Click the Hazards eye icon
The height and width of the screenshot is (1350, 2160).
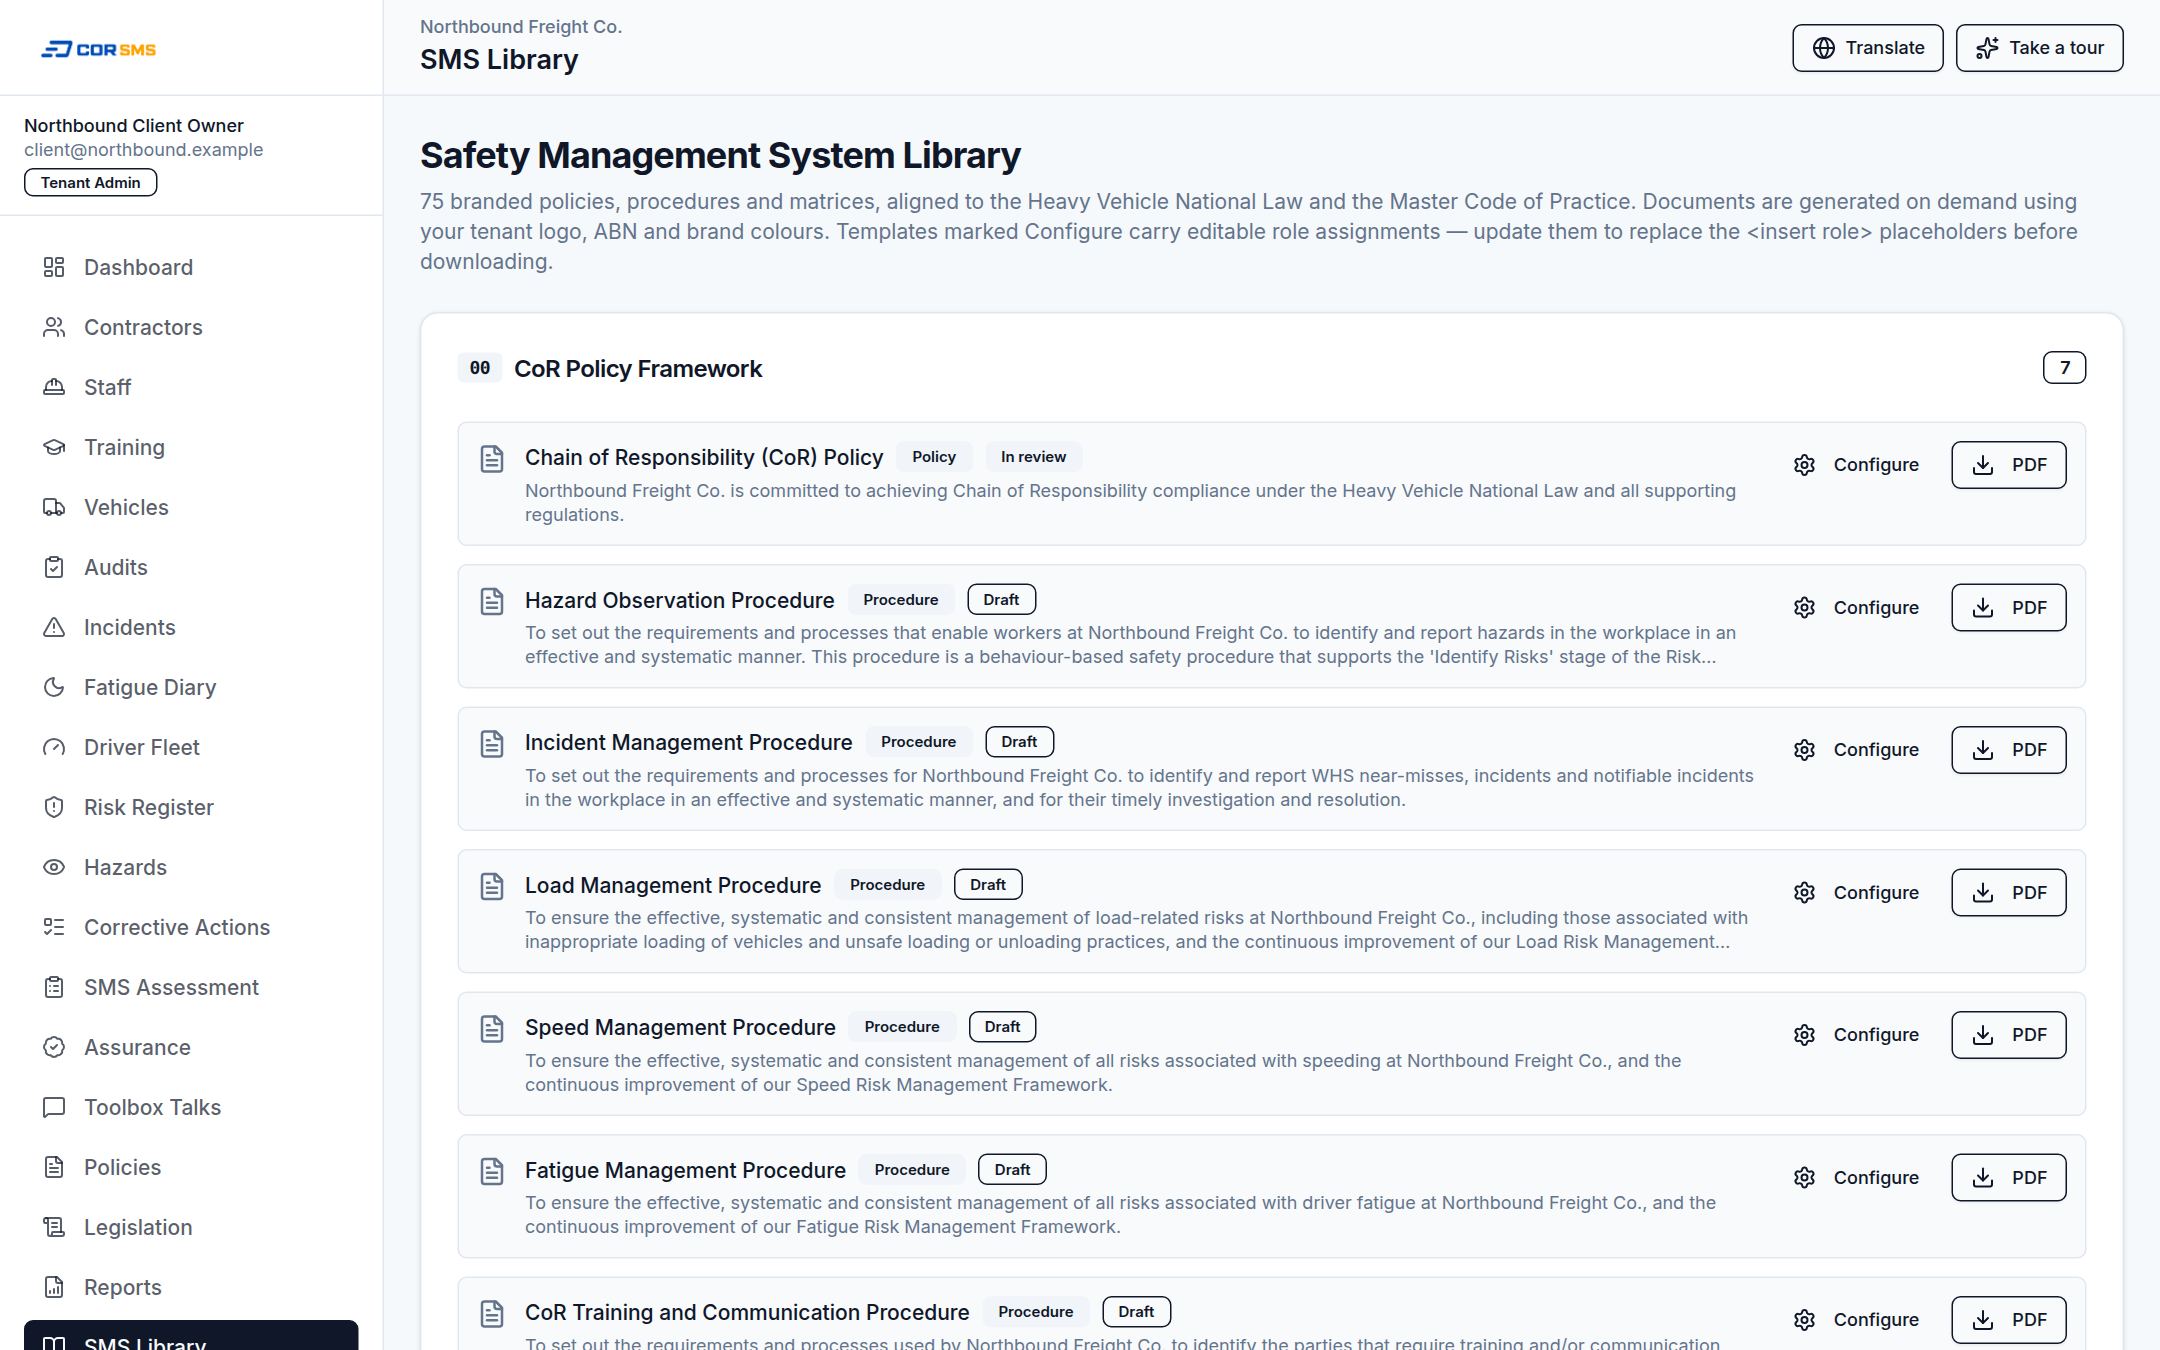[x=54, y=867]
